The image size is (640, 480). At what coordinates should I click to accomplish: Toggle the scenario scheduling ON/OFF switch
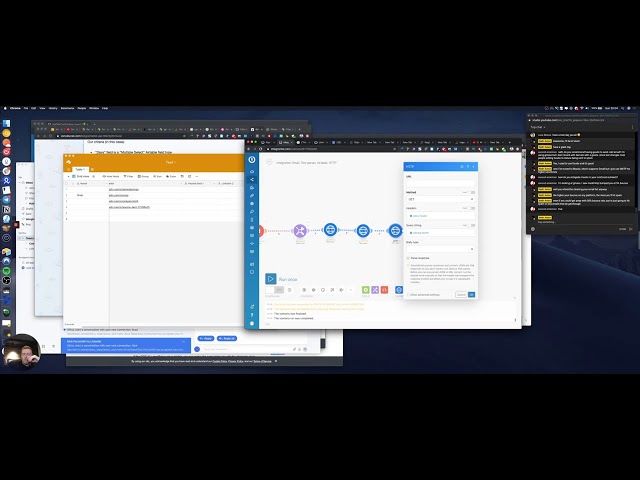point(274,290)
